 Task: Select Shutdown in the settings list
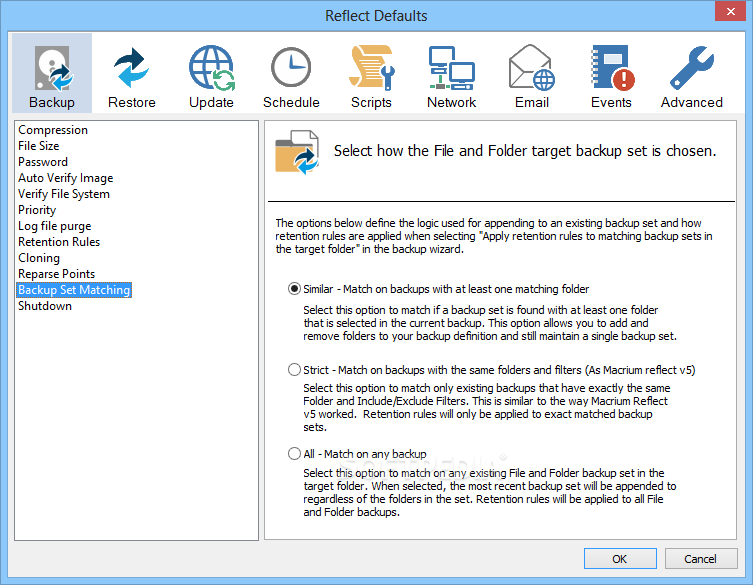(45, 306)
